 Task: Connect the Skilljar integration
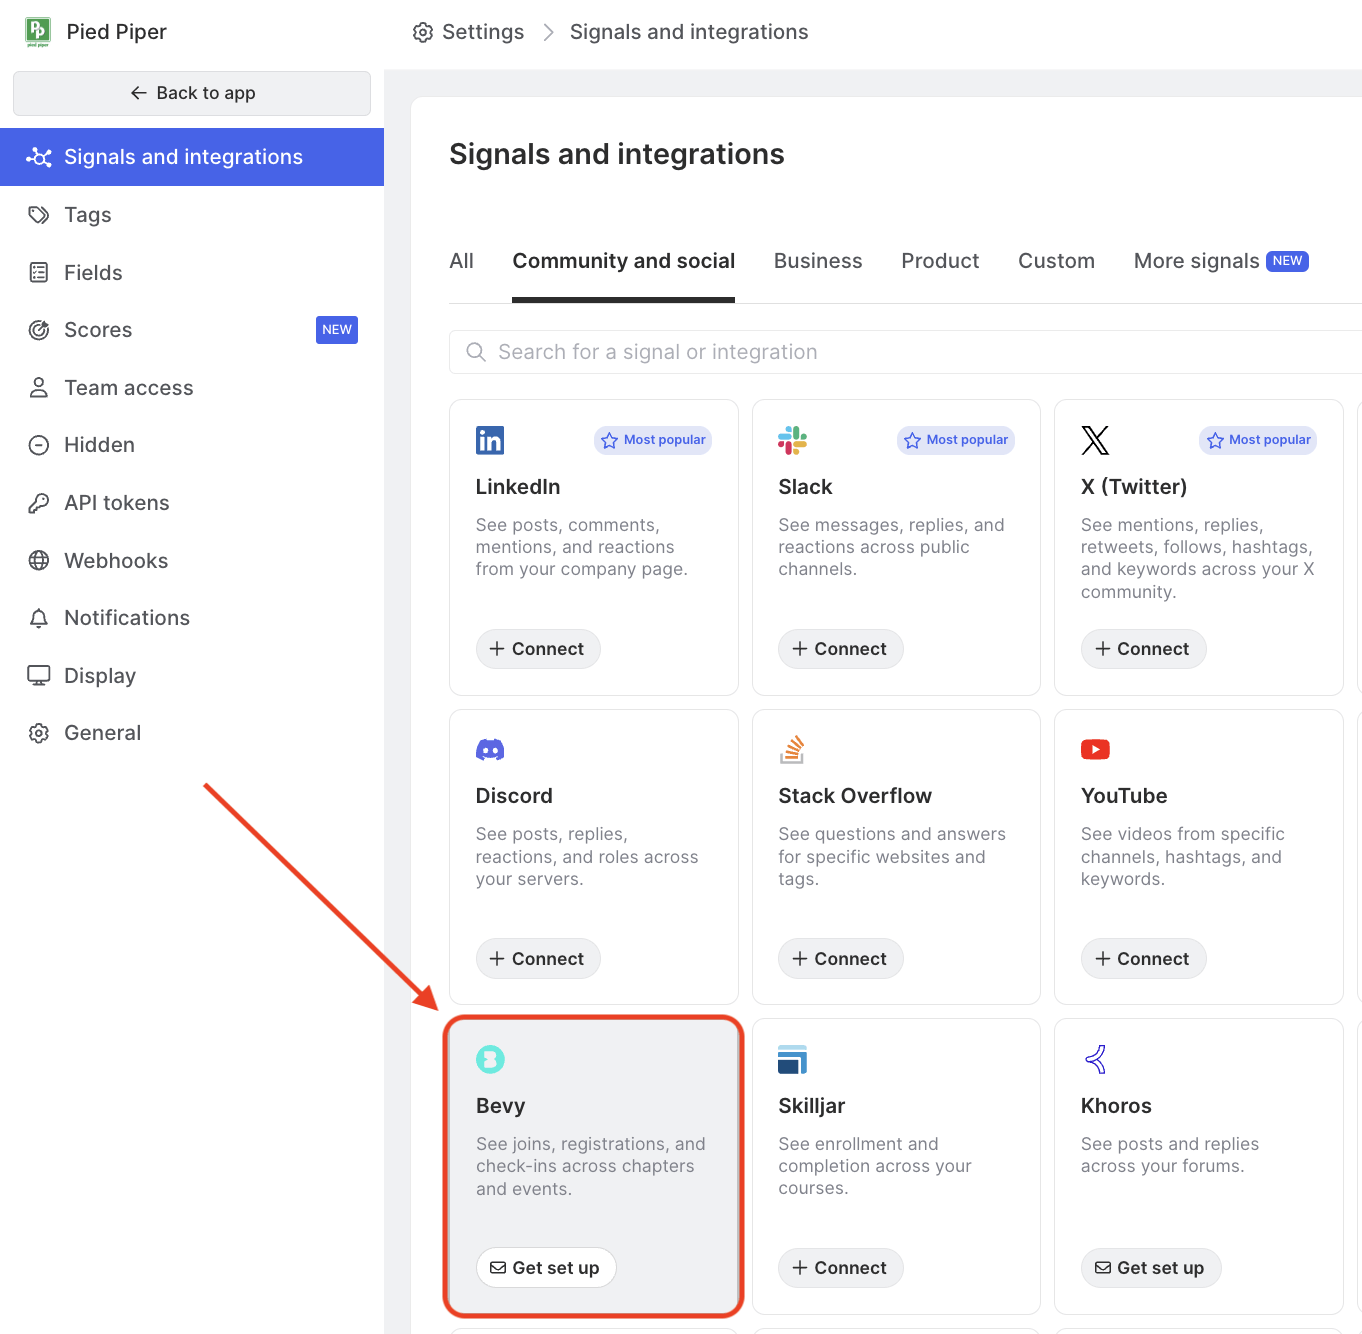(x=841, y=1268)
